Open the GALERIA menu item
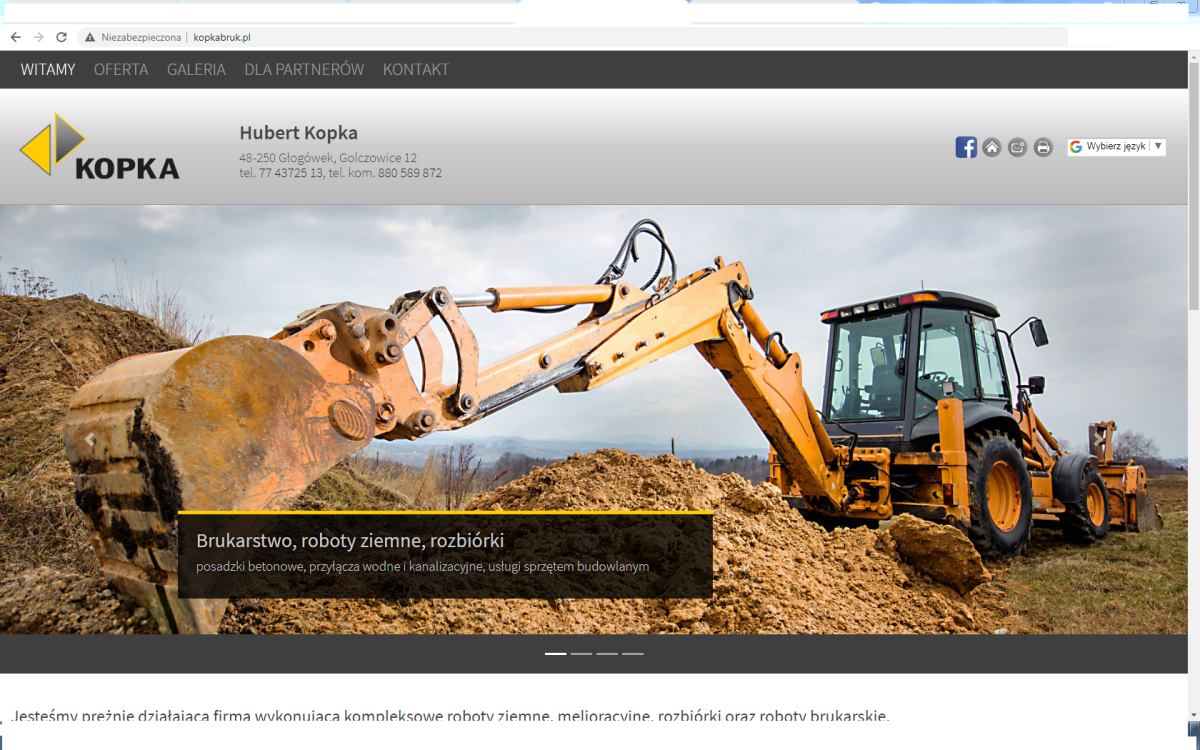The width and height of the screenshot is (1200, 750). (196, 69)
